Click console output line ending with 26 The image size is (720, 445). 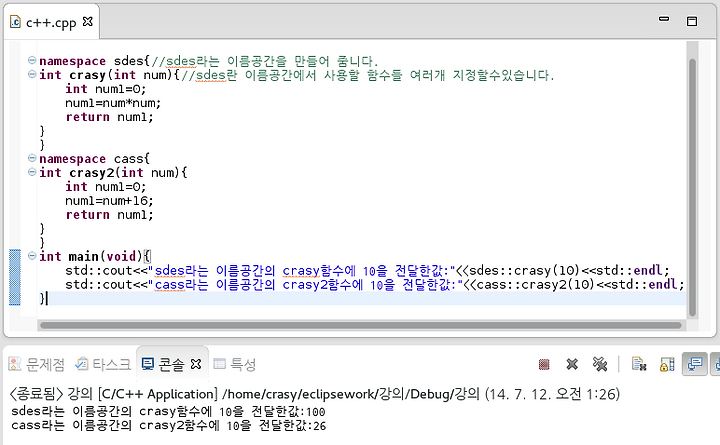click(168, 426)
